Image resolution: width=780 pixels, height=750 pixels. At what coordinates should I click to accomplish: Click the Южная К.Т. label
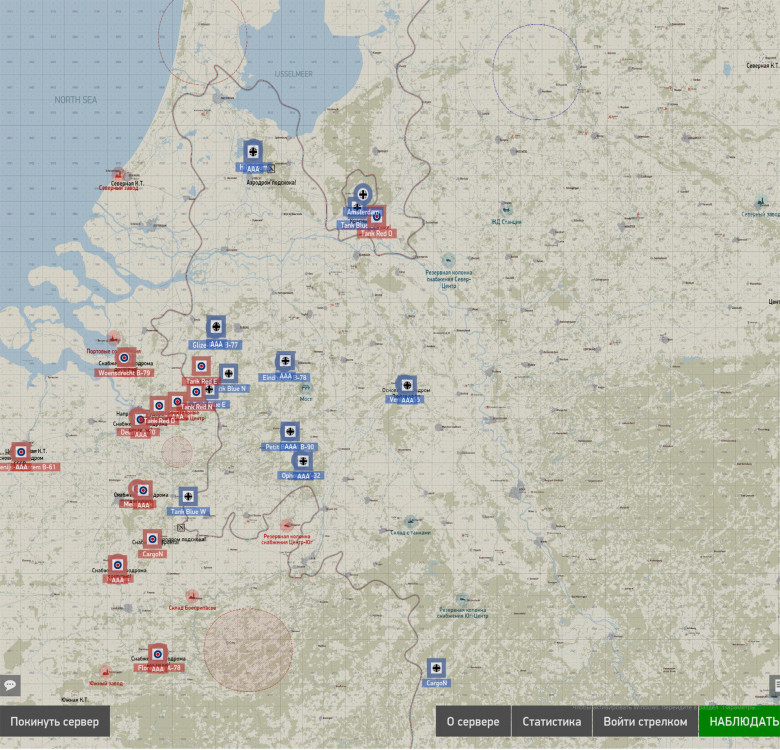point(75,700)
